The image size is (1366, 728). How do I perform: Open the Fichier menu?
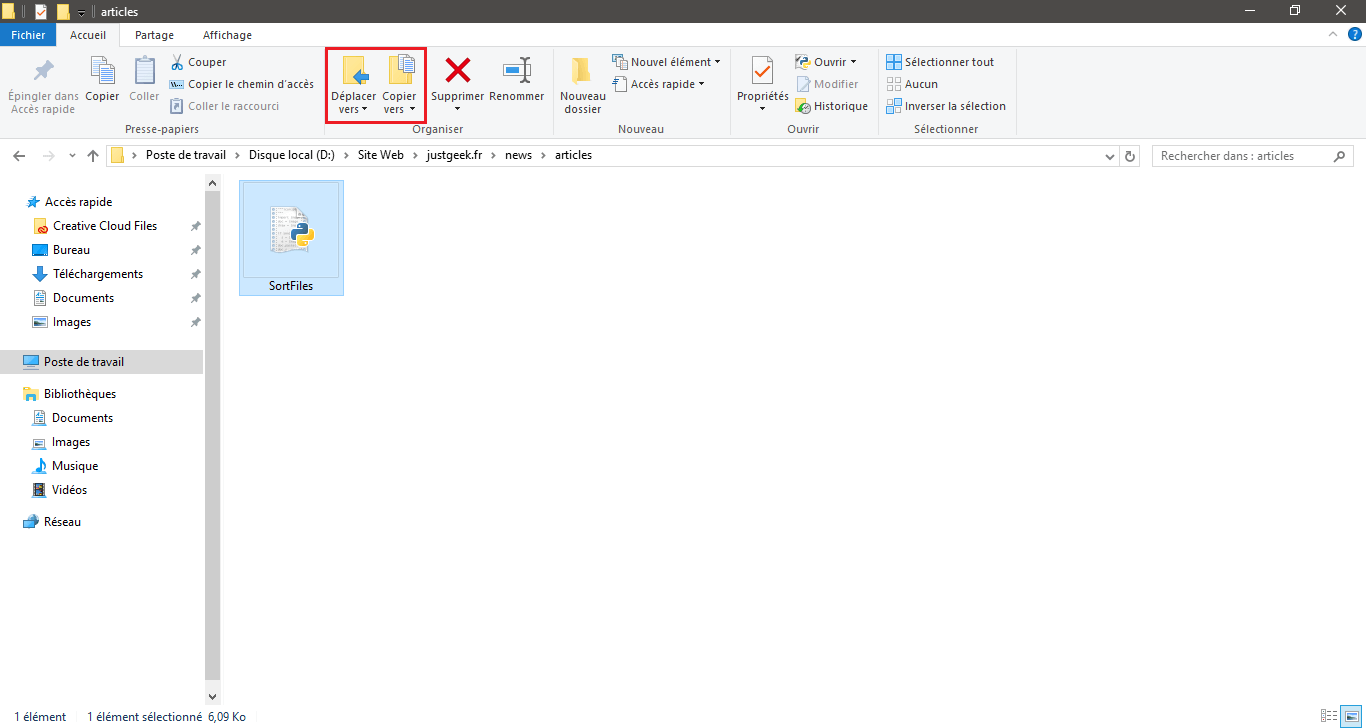coord(28,35)
